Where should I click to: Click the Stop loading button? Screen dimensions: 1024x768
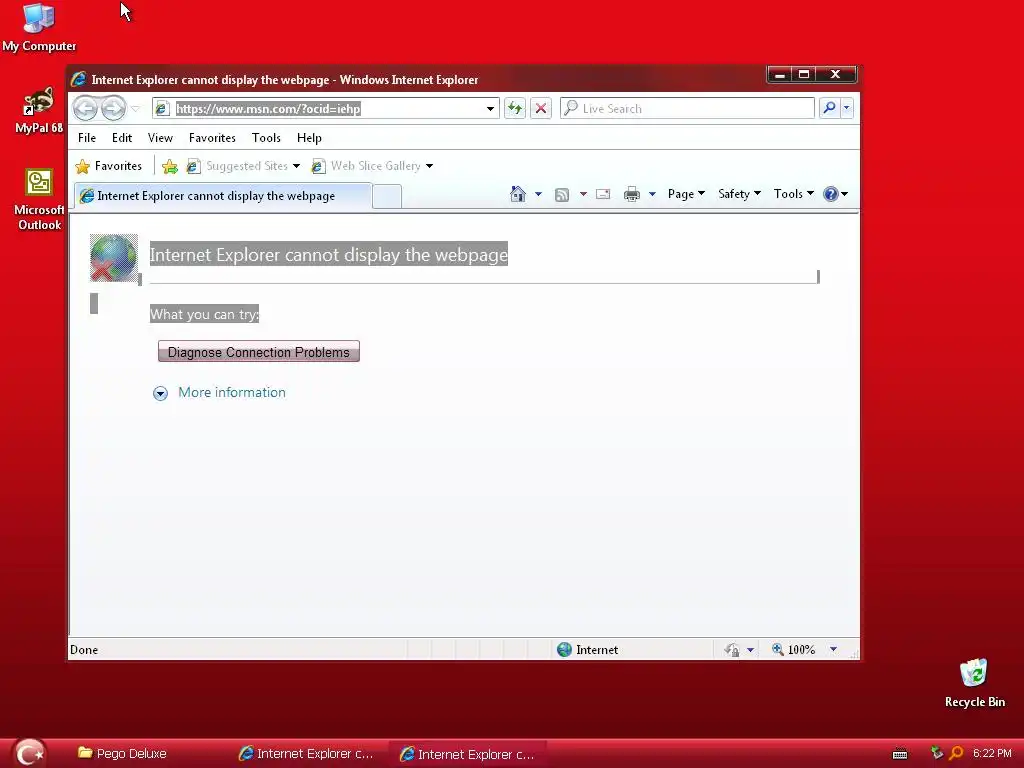click(541, 108)
